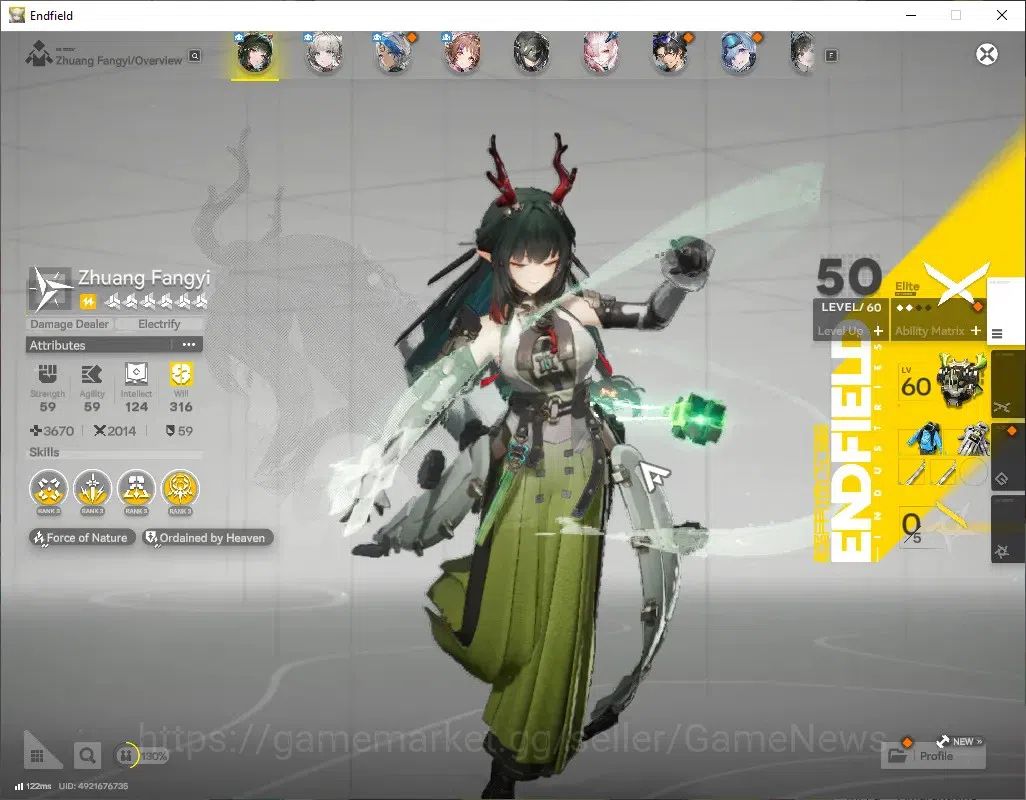Screen dimensions: 1026x800
Task: Close the operator overview with the X icon
Action: (987, 54)
